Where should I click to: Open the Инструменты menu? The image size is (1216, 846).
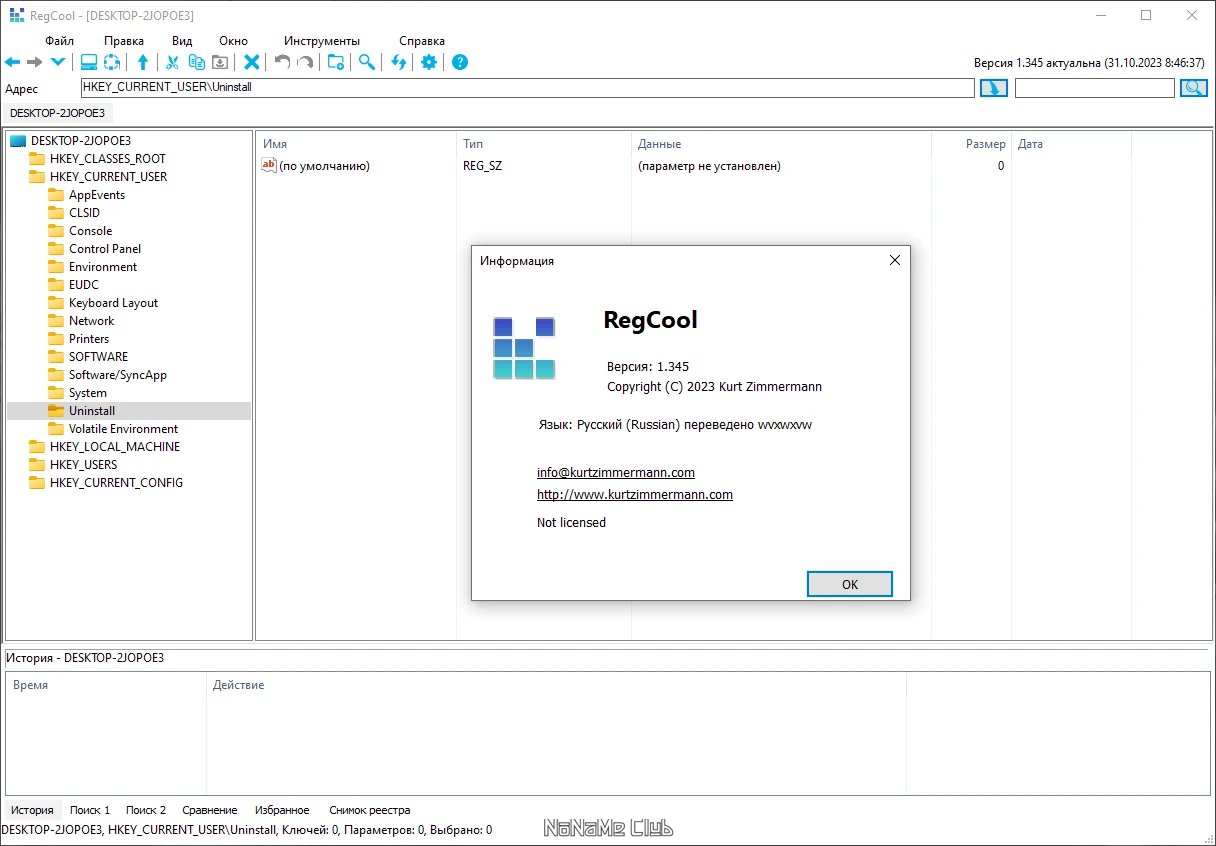click(321, 41)
